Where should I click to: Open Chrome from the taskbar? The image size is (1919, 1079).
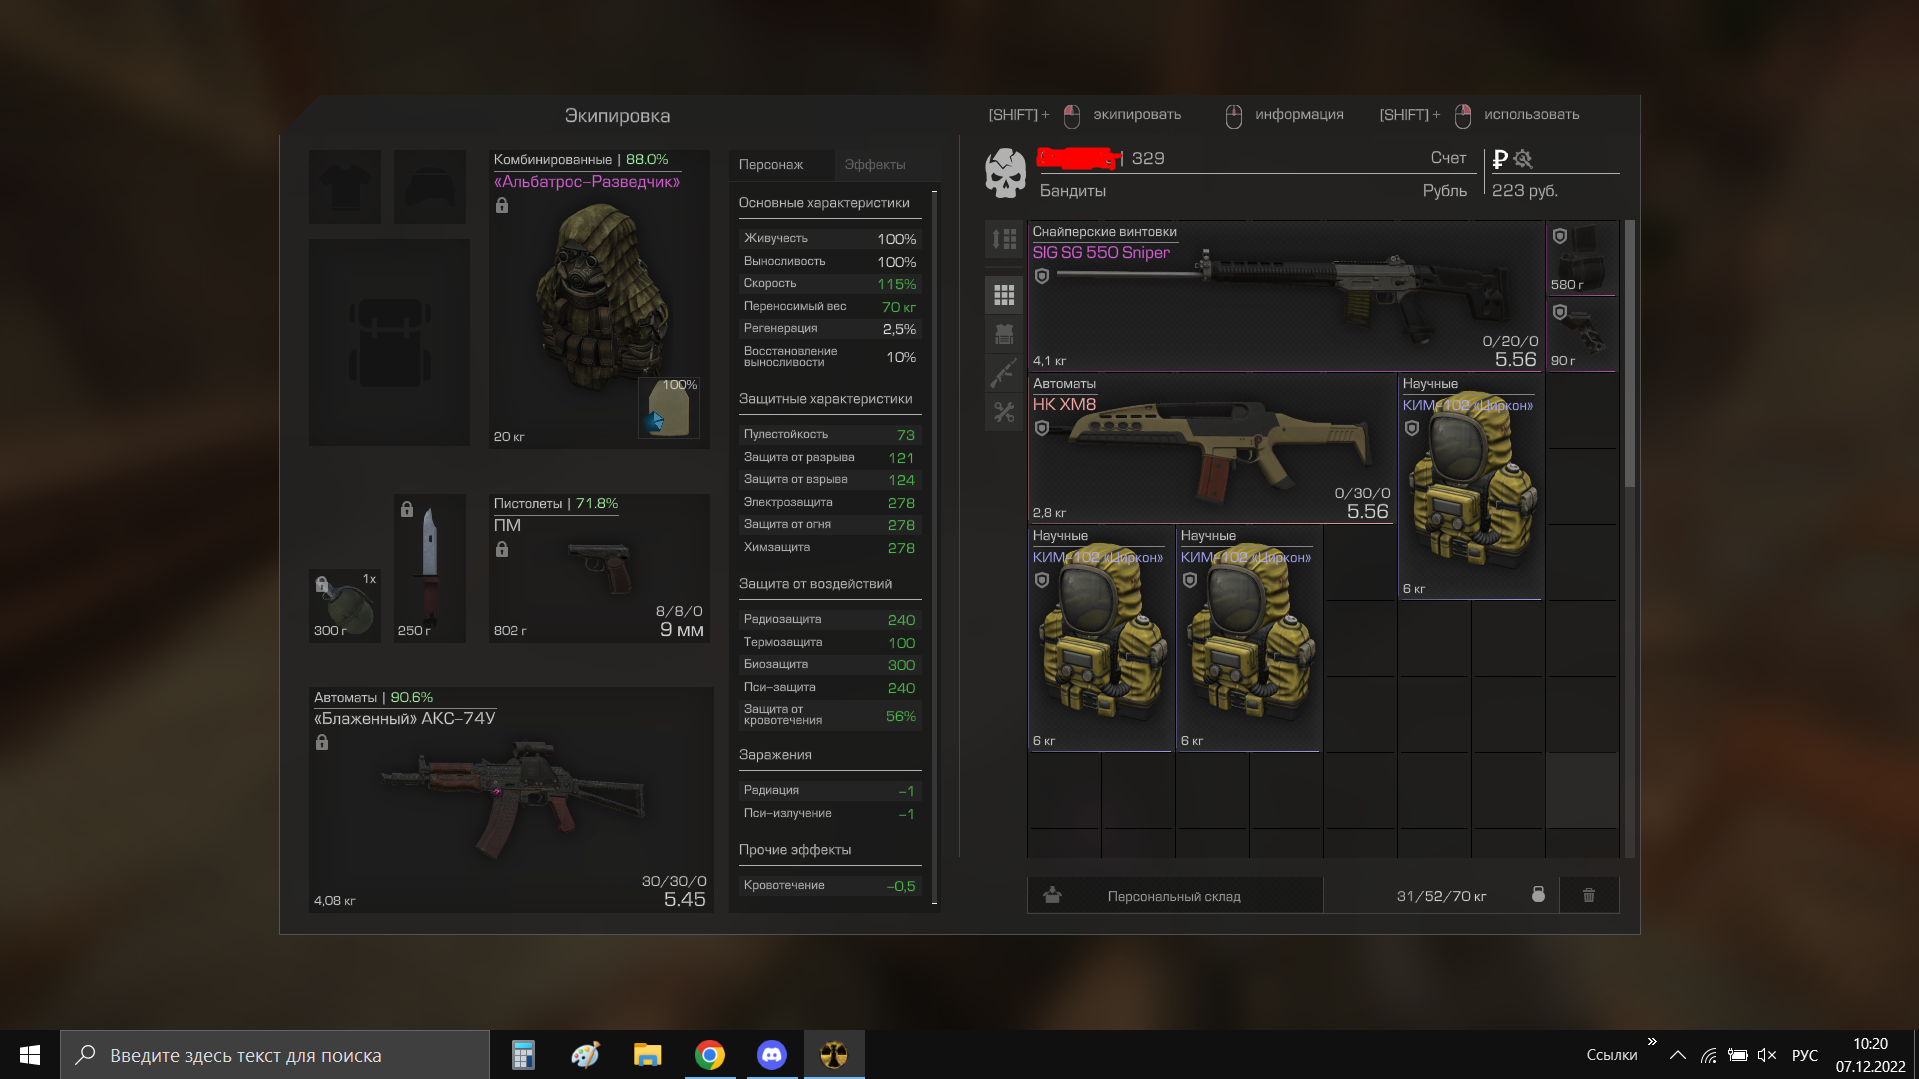pos(710,1055)
